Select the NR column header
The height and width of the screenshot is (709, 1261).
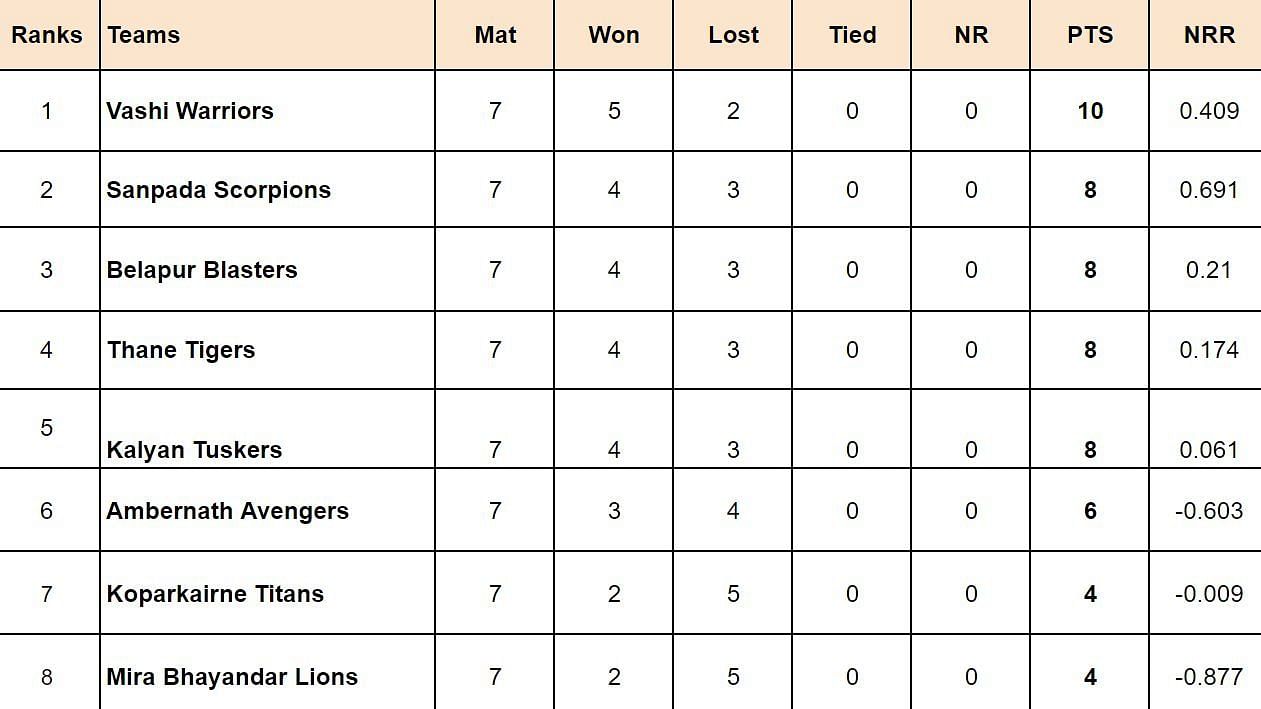pyautogui.click(x=971, y=35)
